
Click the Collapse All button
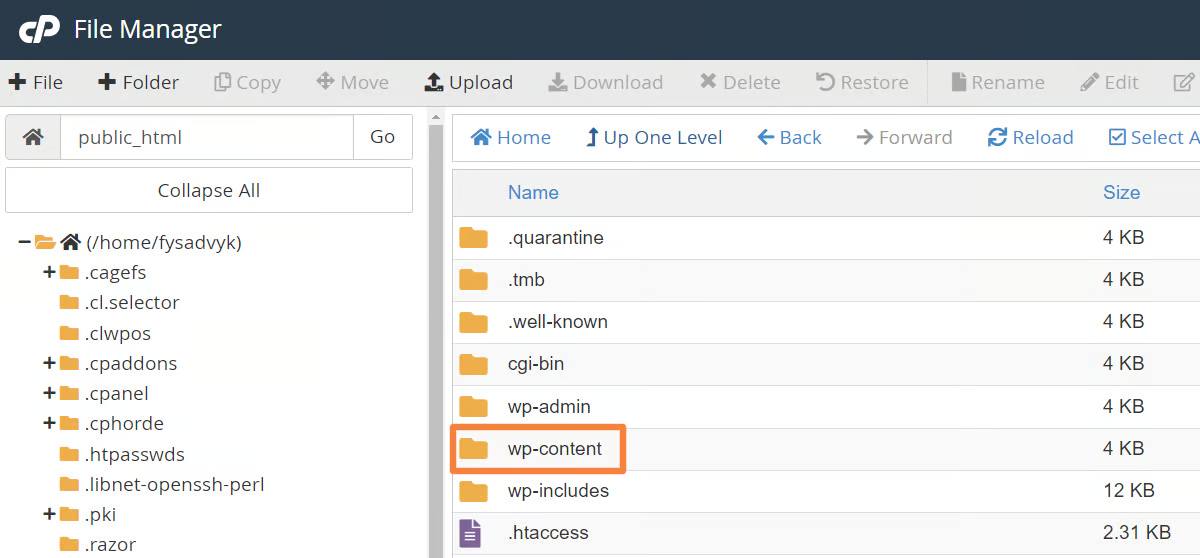point(209,190)
